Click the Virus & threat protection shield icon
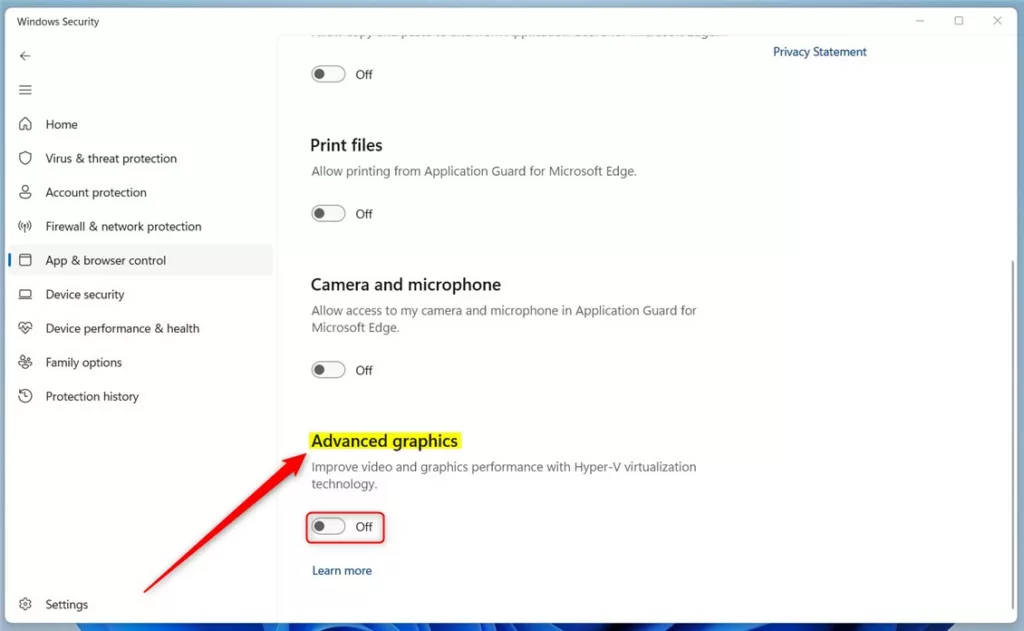 pyautogui.click(x=25, y=158)
